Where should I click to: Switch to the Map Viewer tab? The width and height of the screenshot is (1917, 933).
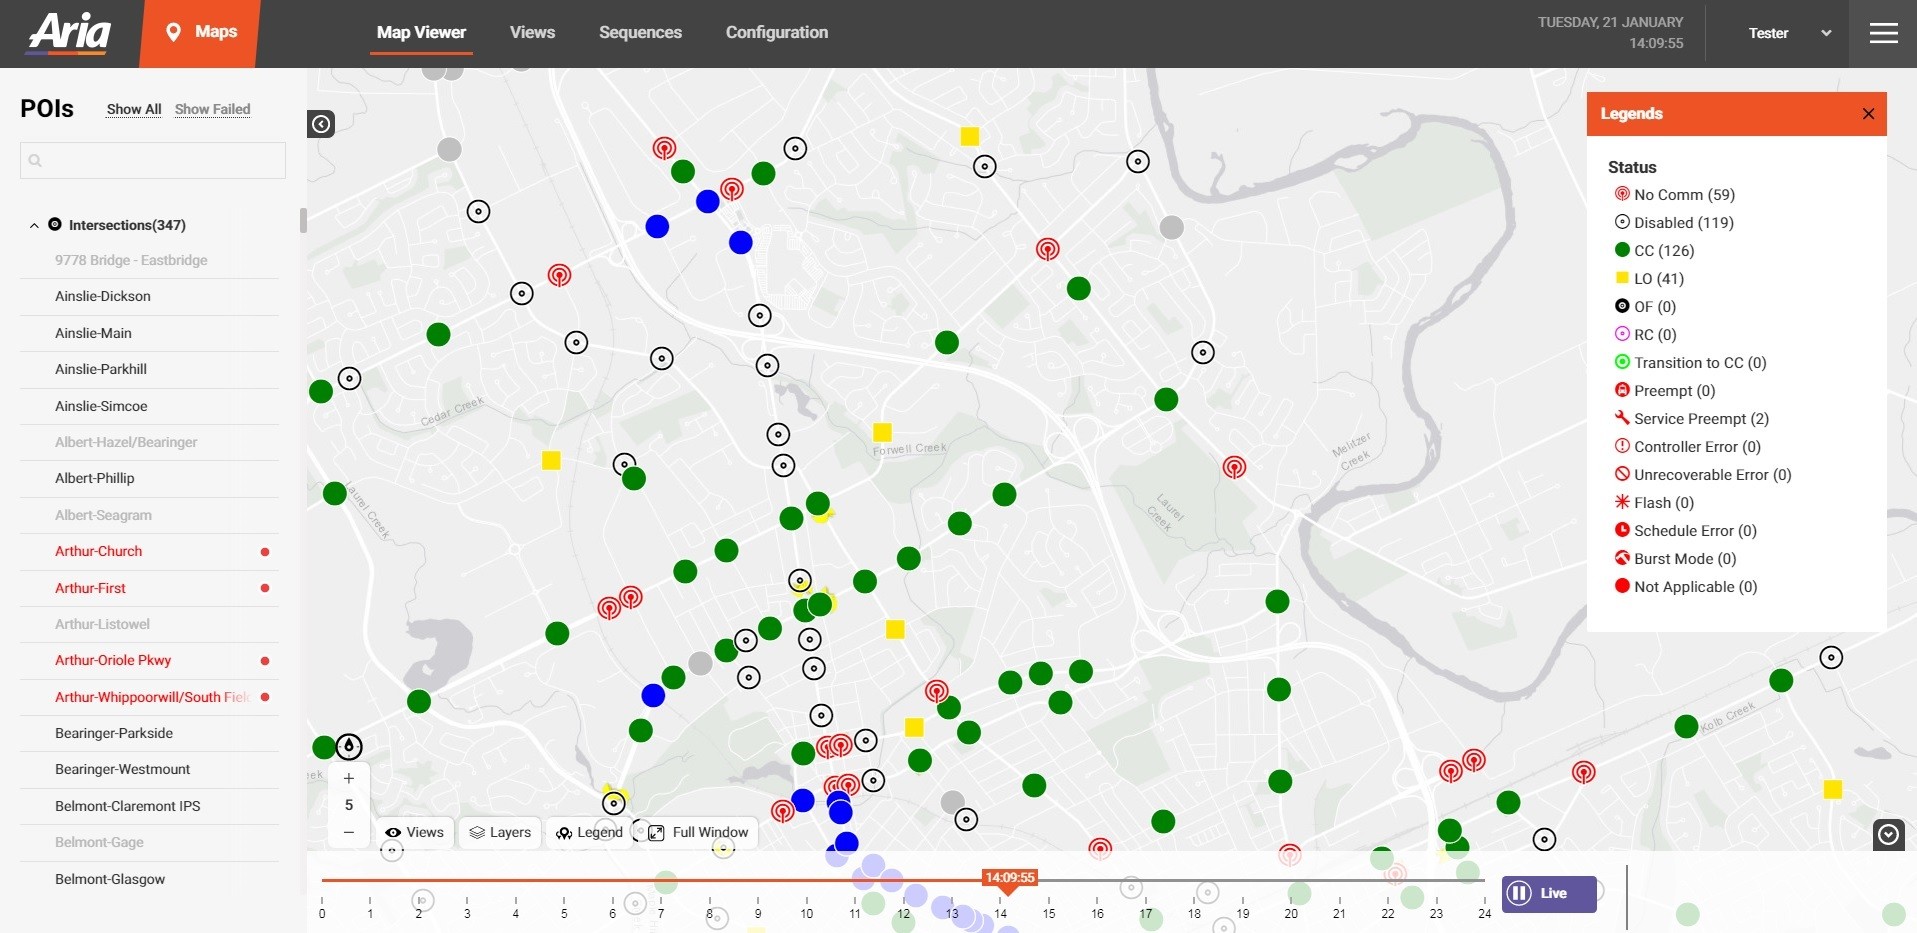coord(421,32)
